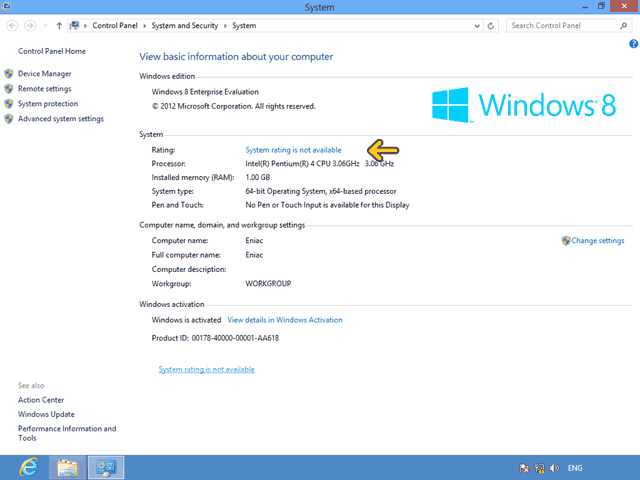Click the WORKGROUP value
This screenshot has width=640, height=480.
point(268,284)
